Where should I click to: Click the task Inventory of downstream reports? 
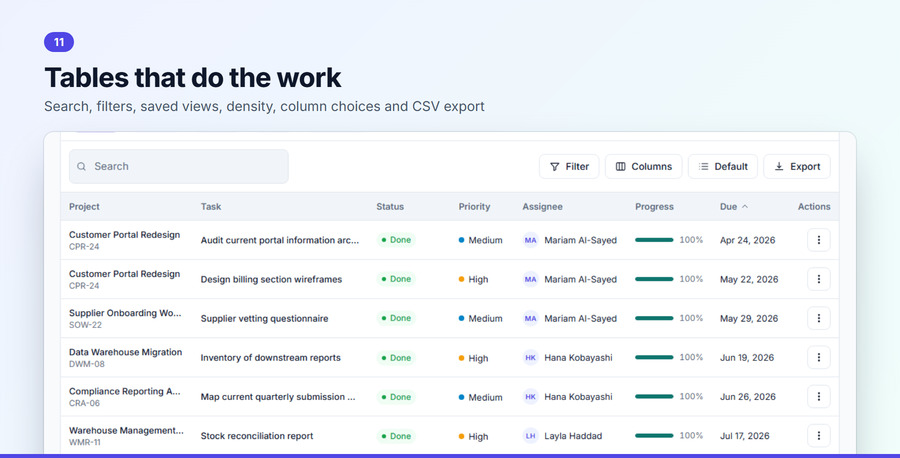tap(270, 358)
